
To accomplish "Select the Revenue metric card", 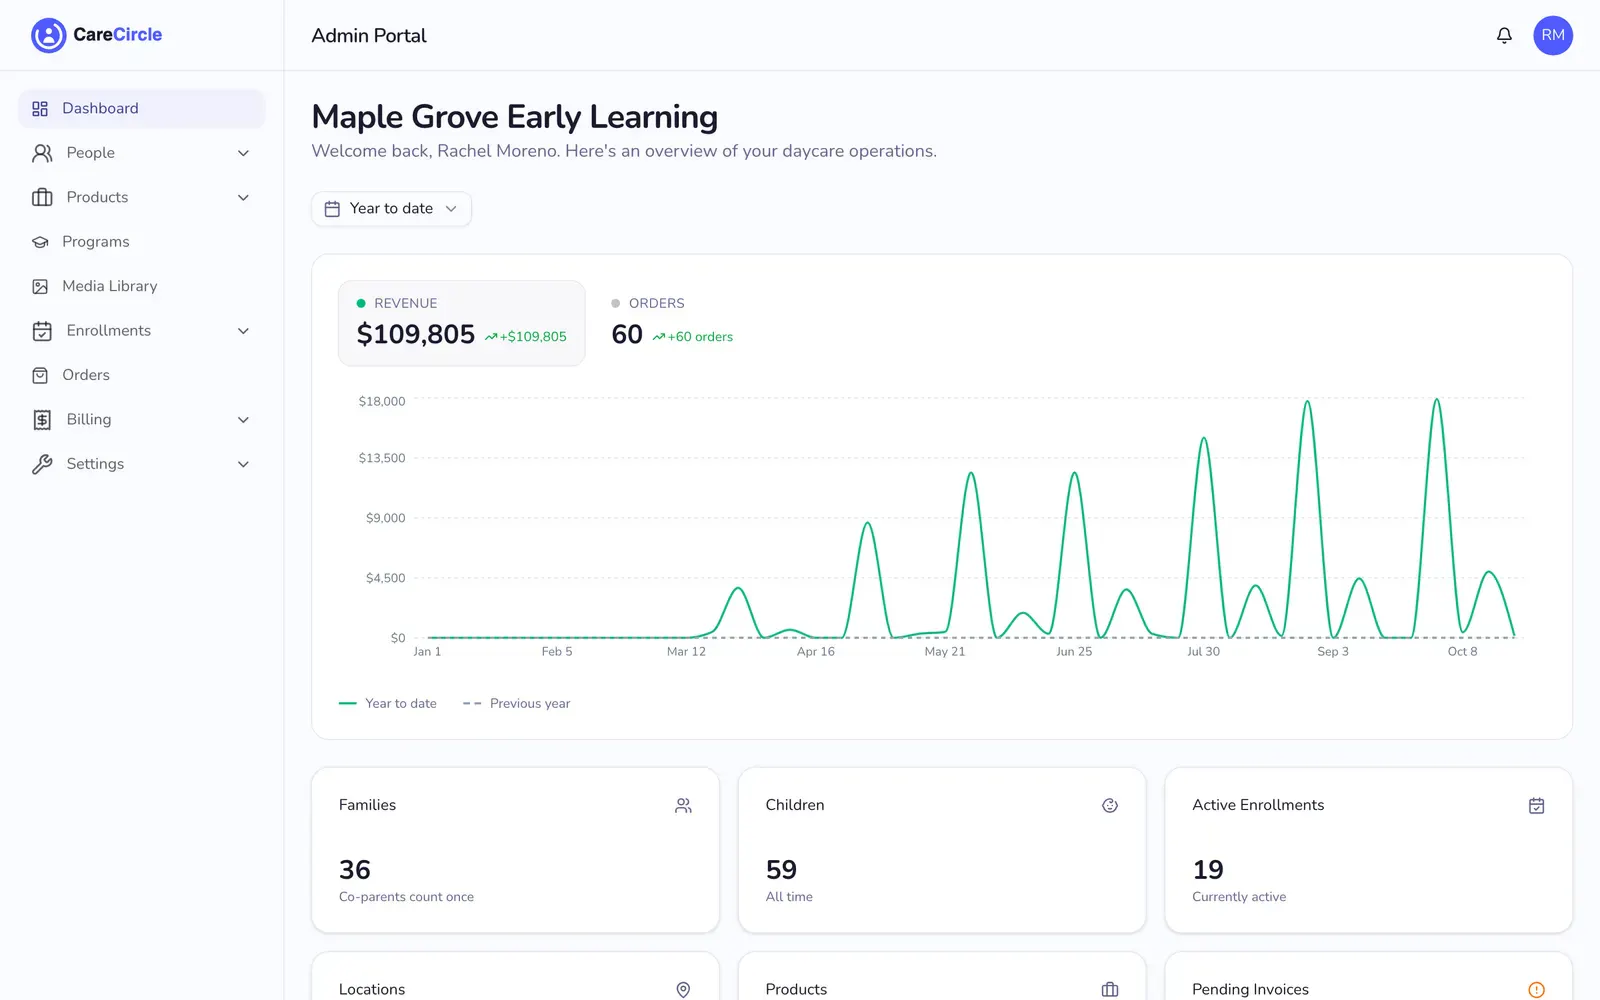I will pyautogui.click(x=462, y=323).
